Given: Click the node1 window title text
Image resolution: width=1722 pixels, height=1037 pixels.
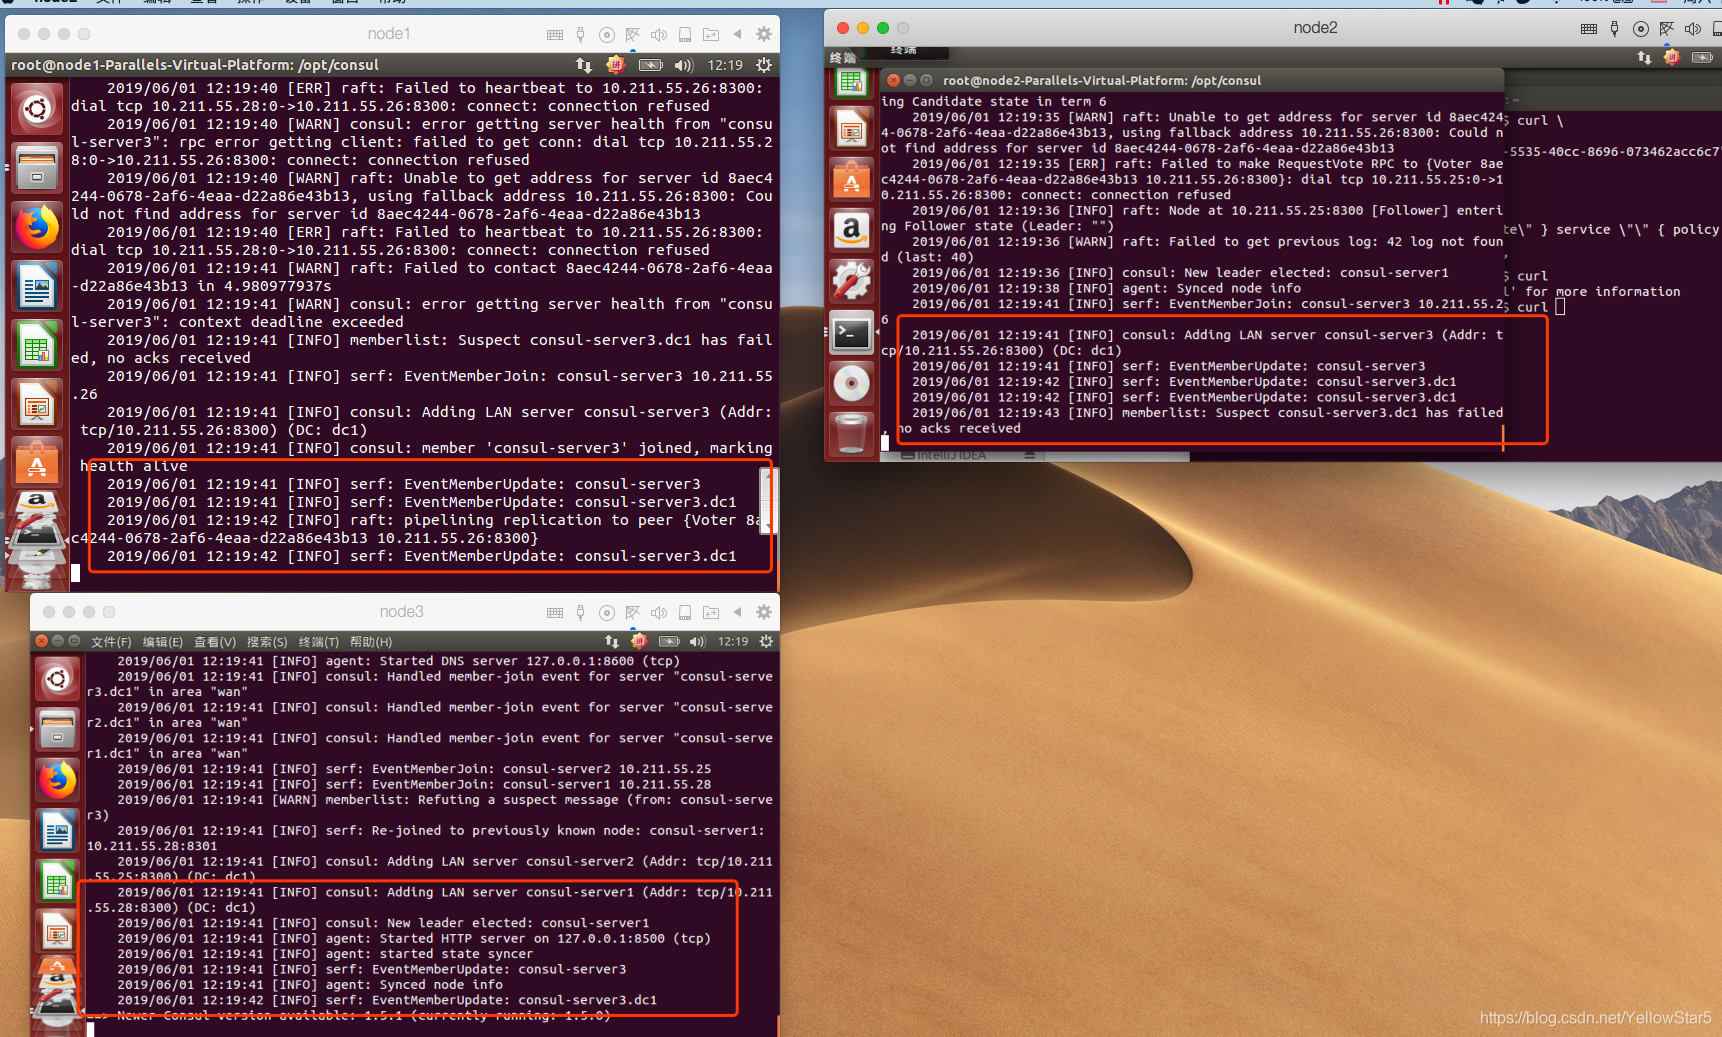Looking at the screenshot, I should 389,34.
